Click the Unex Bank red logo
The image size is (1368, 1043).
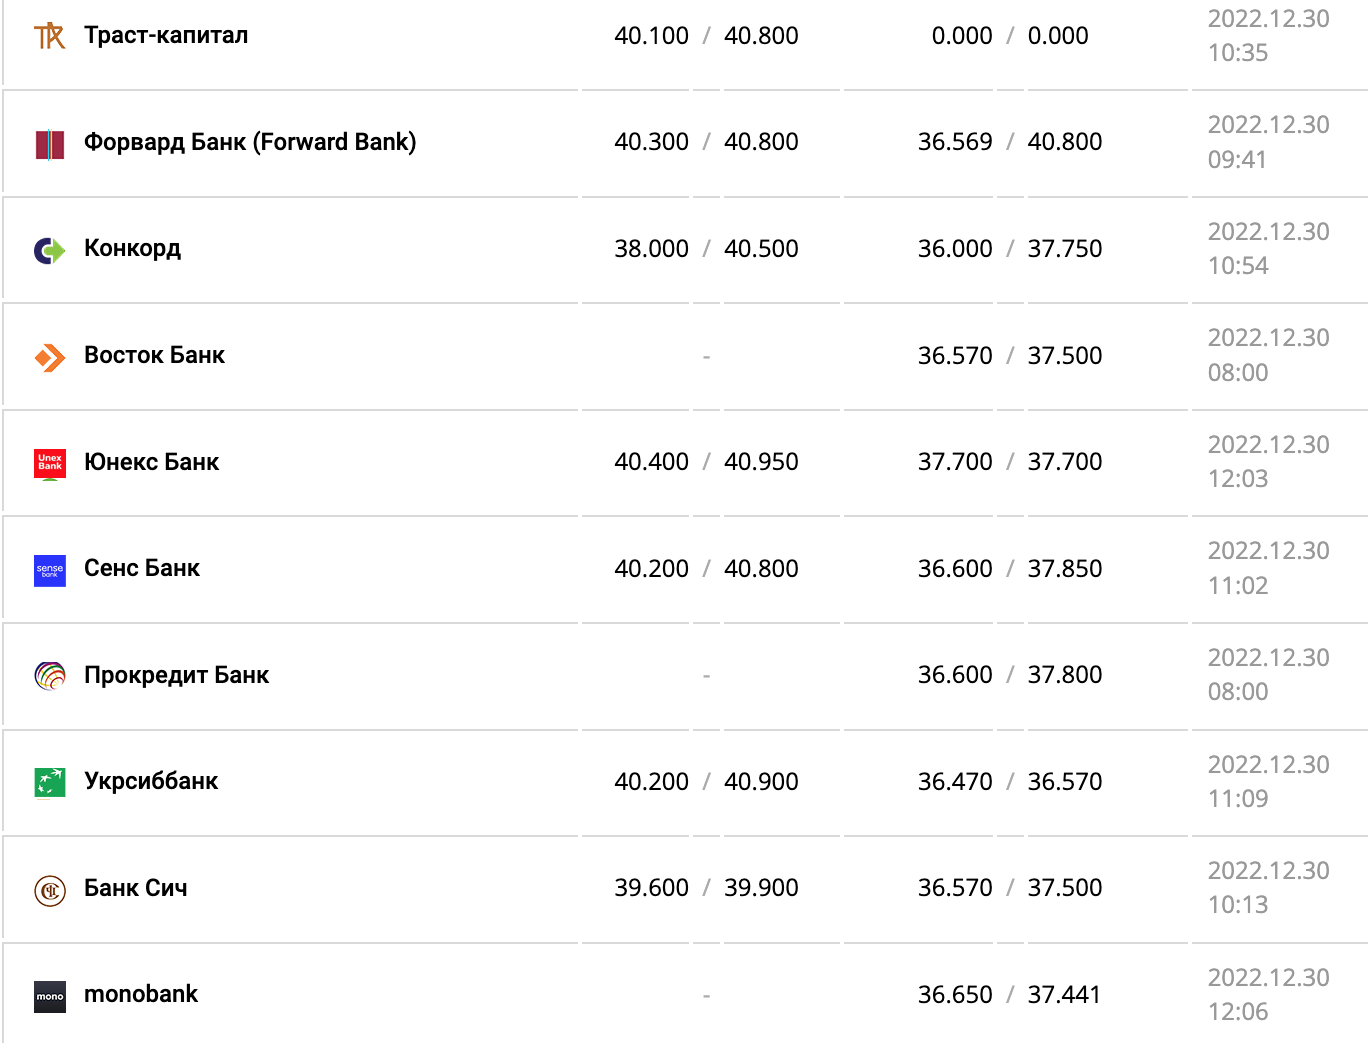pyautogui.click(x=49, y=463)
